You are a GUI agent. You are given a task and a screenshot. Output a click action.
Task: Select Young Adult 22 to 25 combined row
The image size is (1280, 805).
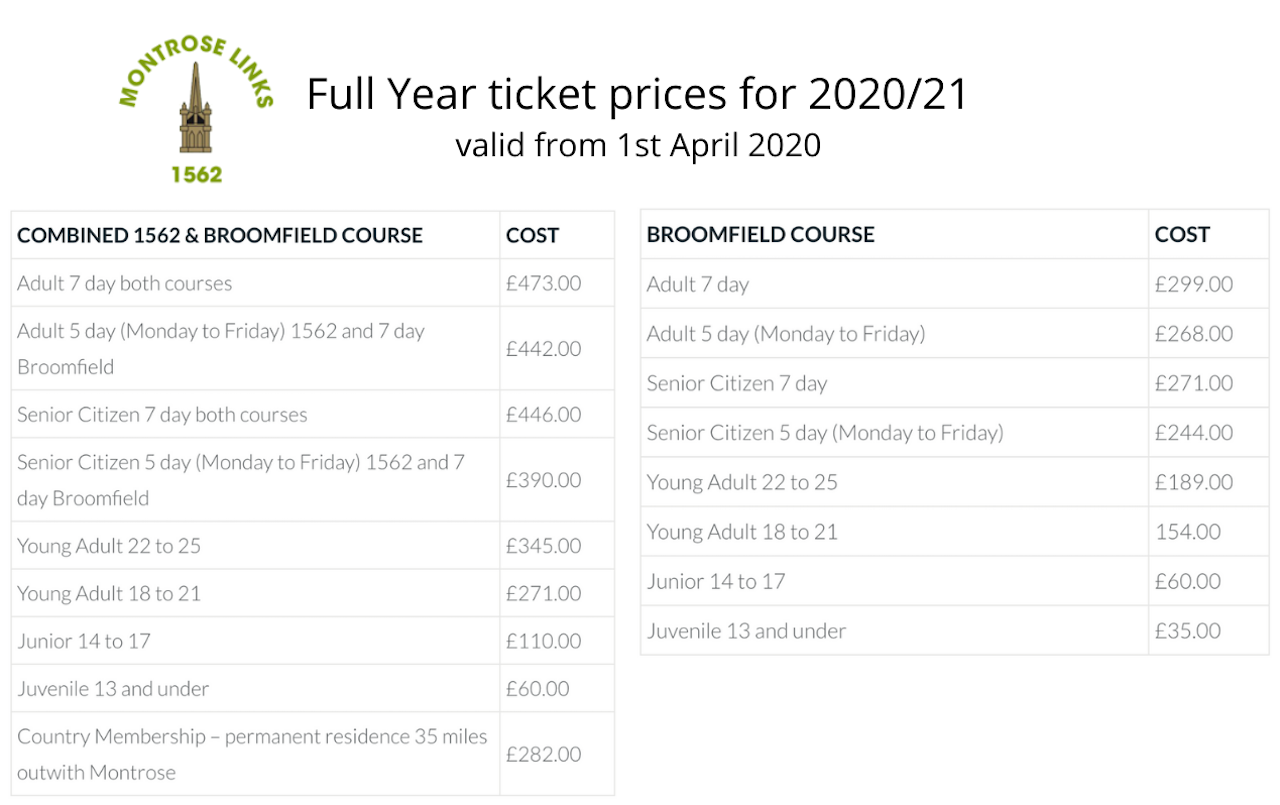click(x=313, y=546)
